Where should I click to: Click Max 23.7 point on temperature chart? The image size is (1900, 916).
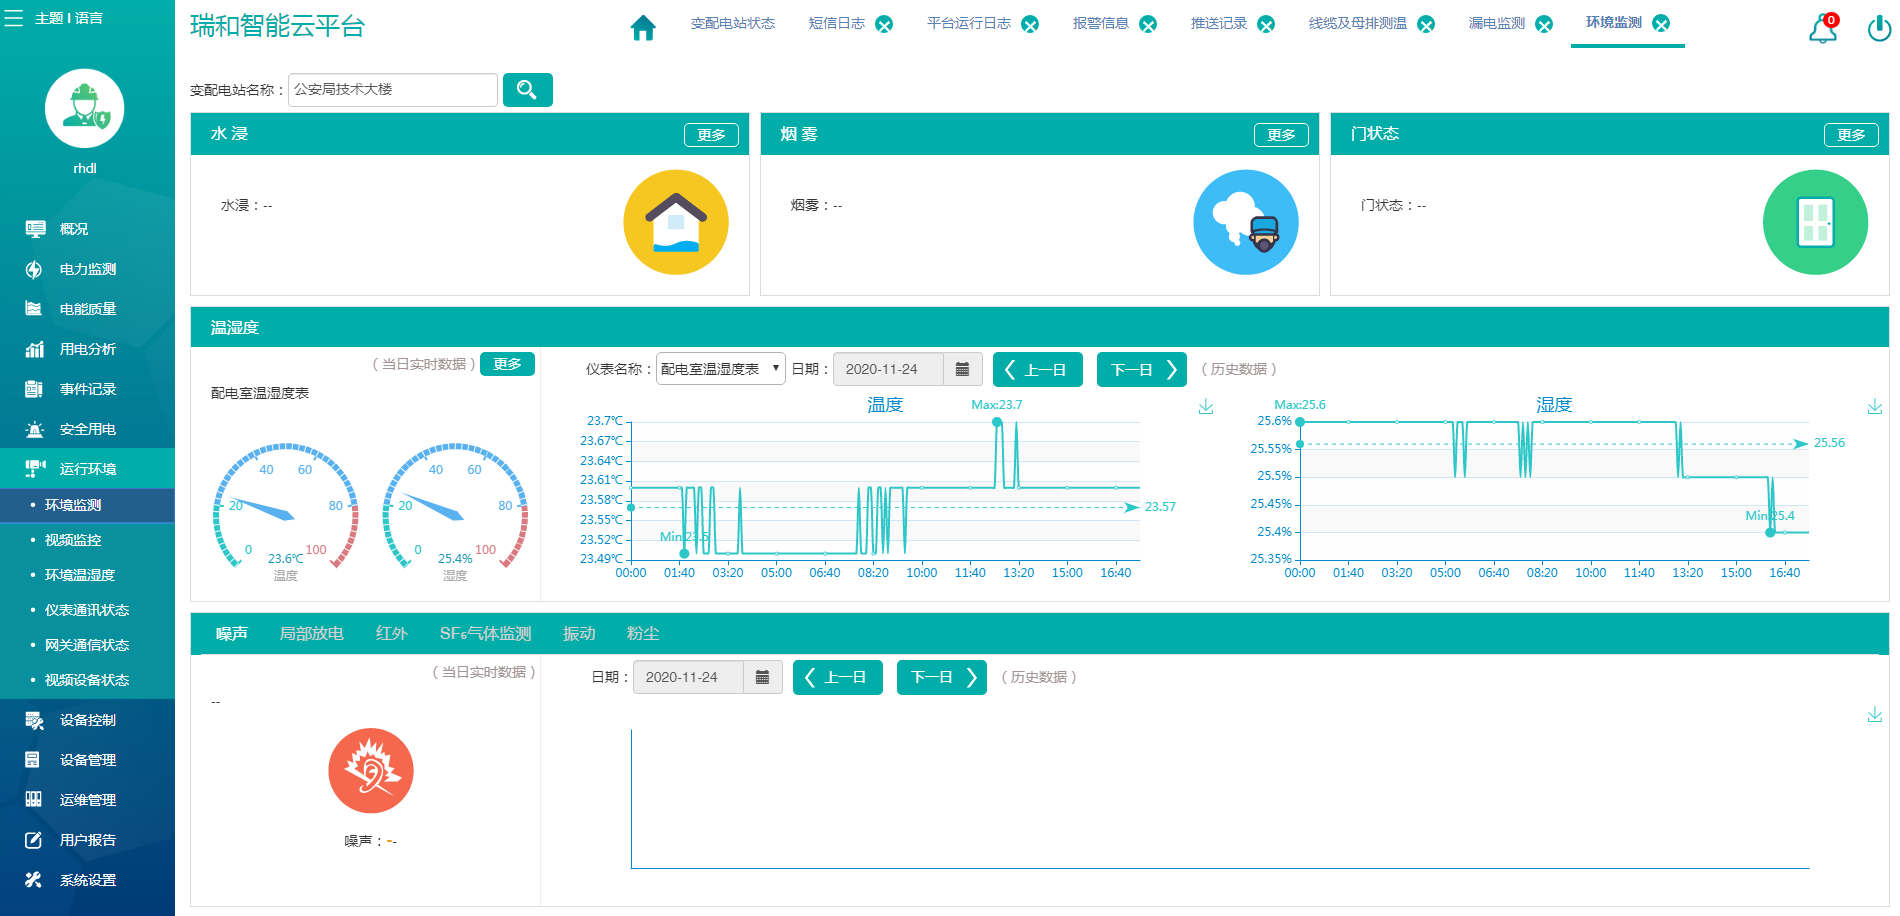(x=997, y=422)
